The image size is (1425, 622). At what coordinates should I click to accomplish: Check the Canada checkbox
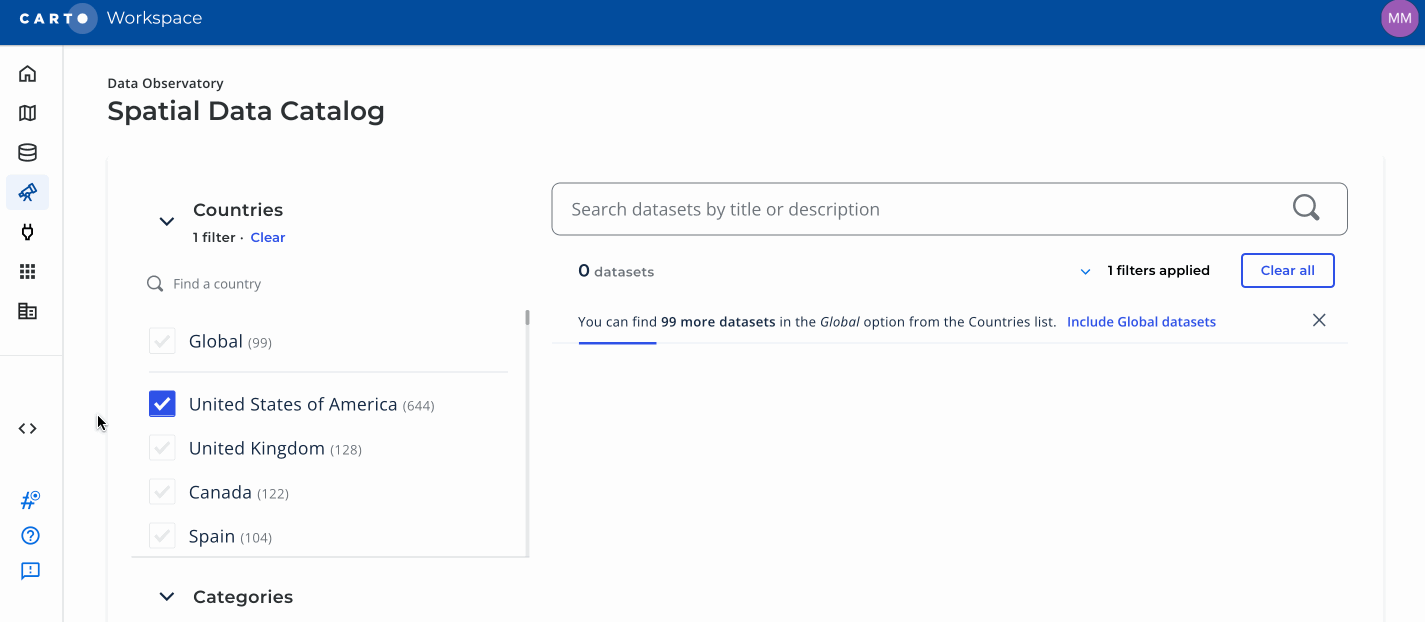coord(162,492)
